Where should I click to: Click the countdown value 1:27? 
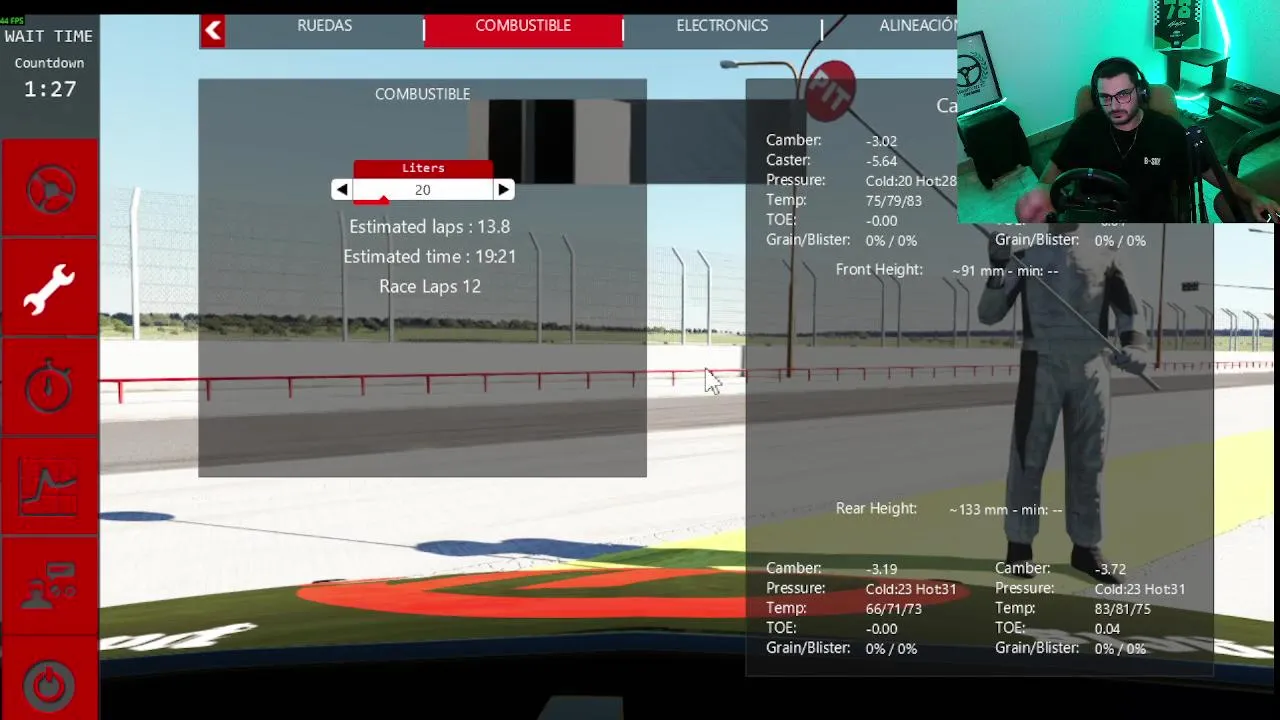point(50,89)
